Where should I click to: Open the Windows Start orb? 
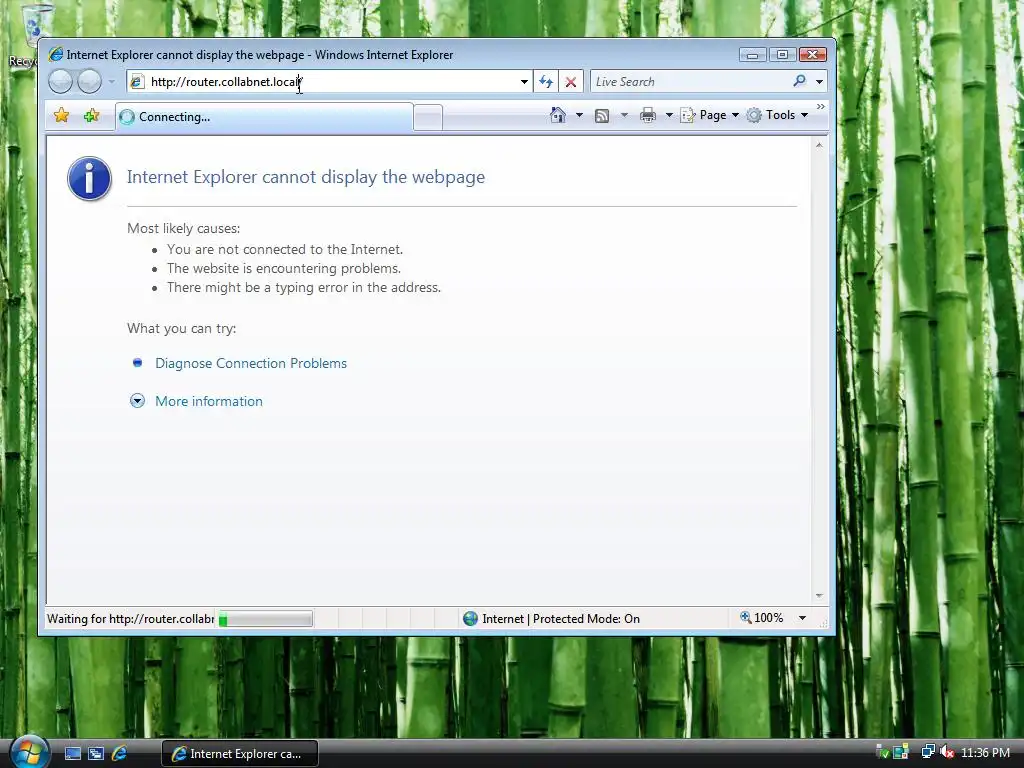[x=29, y=752]
